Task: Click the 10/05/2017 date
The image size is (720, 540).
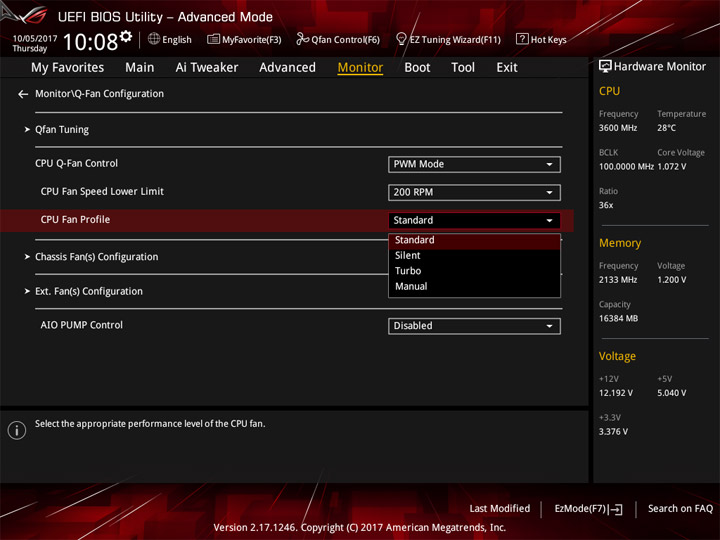Action: pos(35,39)
